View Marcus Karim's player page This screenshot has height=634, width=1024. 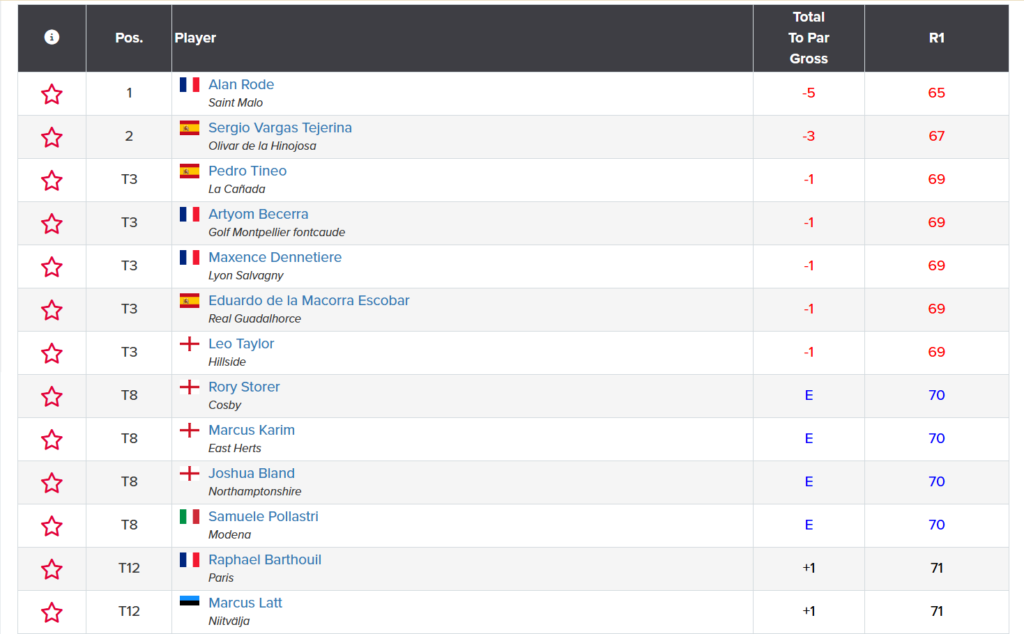tap(251, 430)
